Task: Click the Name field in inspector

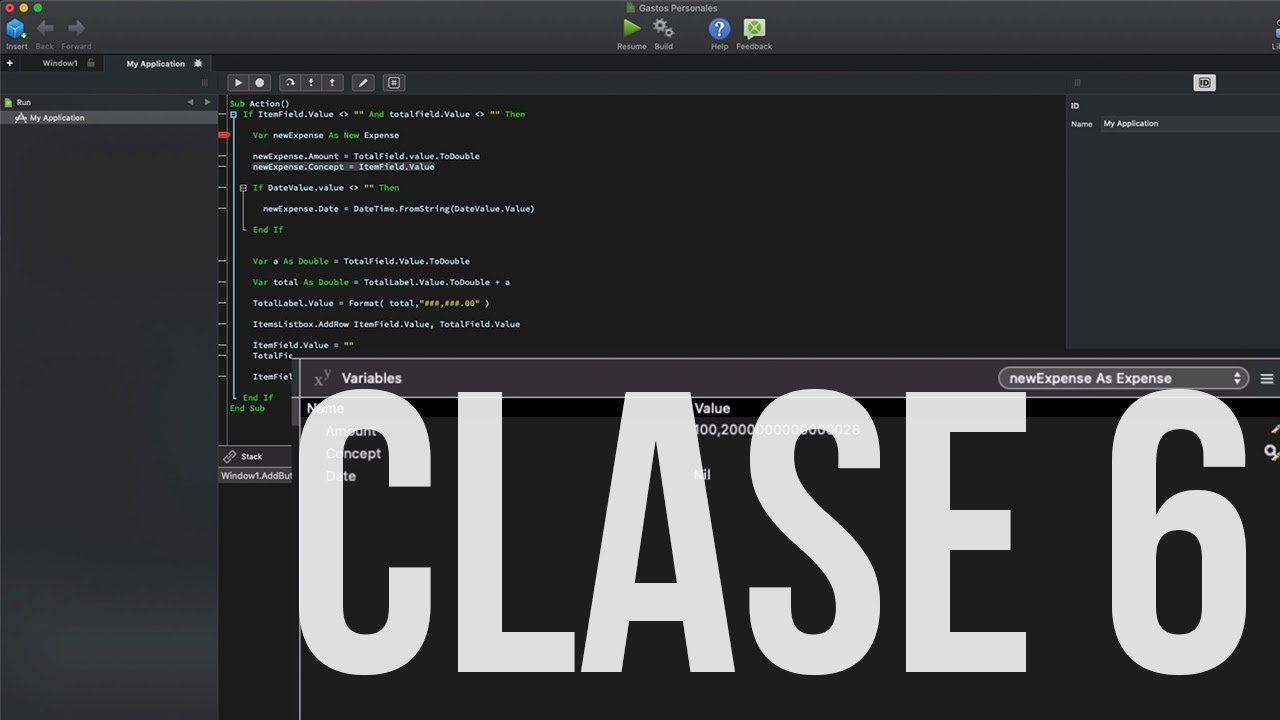Action: point(1190,124)
